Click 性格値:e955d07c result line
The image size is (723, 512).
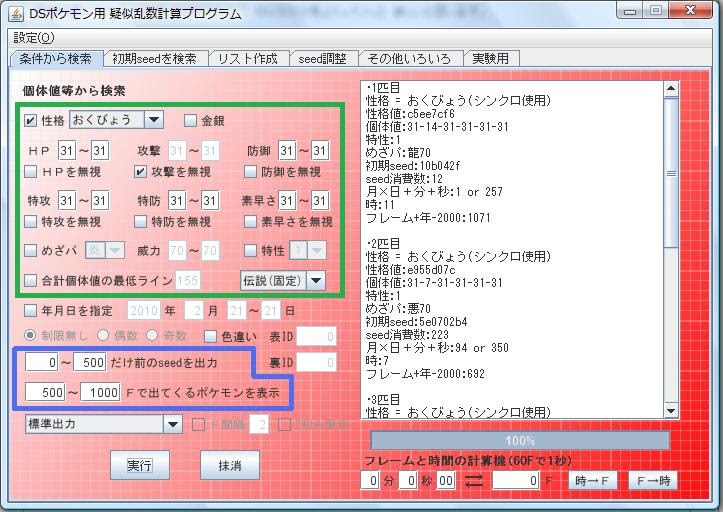tap(410, 269)
